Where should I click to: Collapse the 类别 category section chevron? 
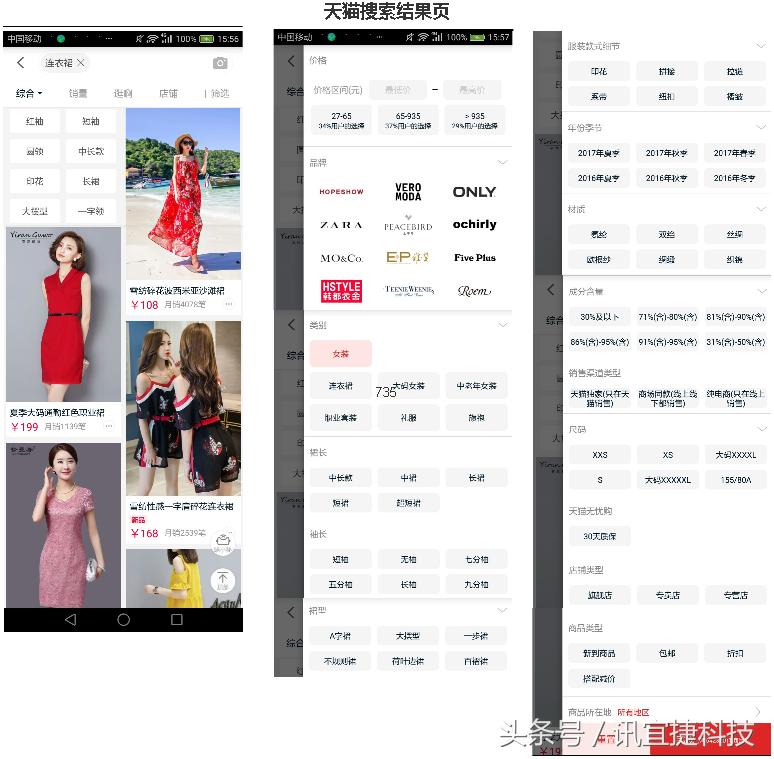(503, 325)
